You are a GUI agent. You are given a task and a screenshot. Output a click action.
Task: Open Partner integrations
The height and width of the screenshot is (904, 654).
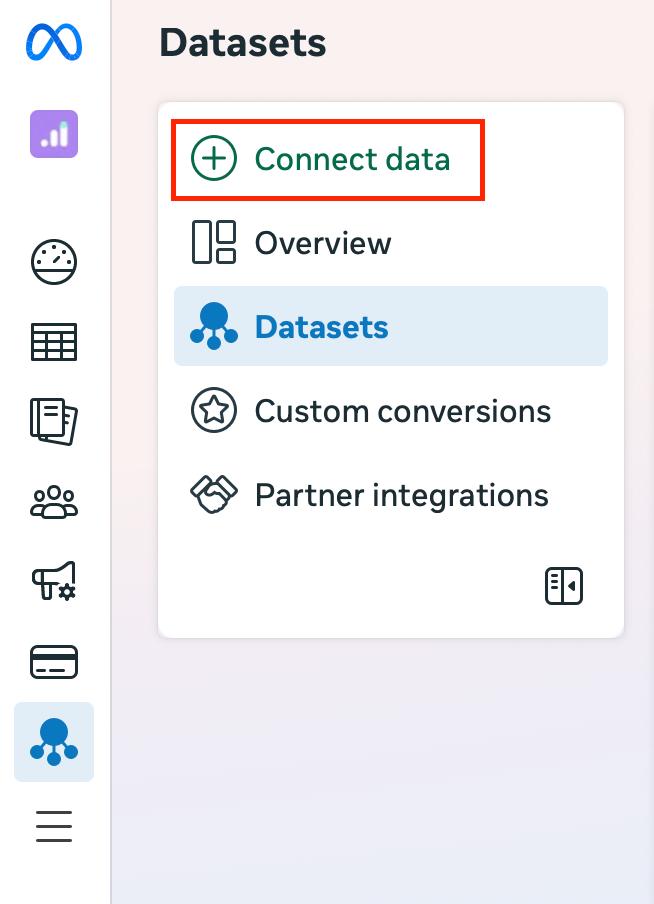click(401, 495)
